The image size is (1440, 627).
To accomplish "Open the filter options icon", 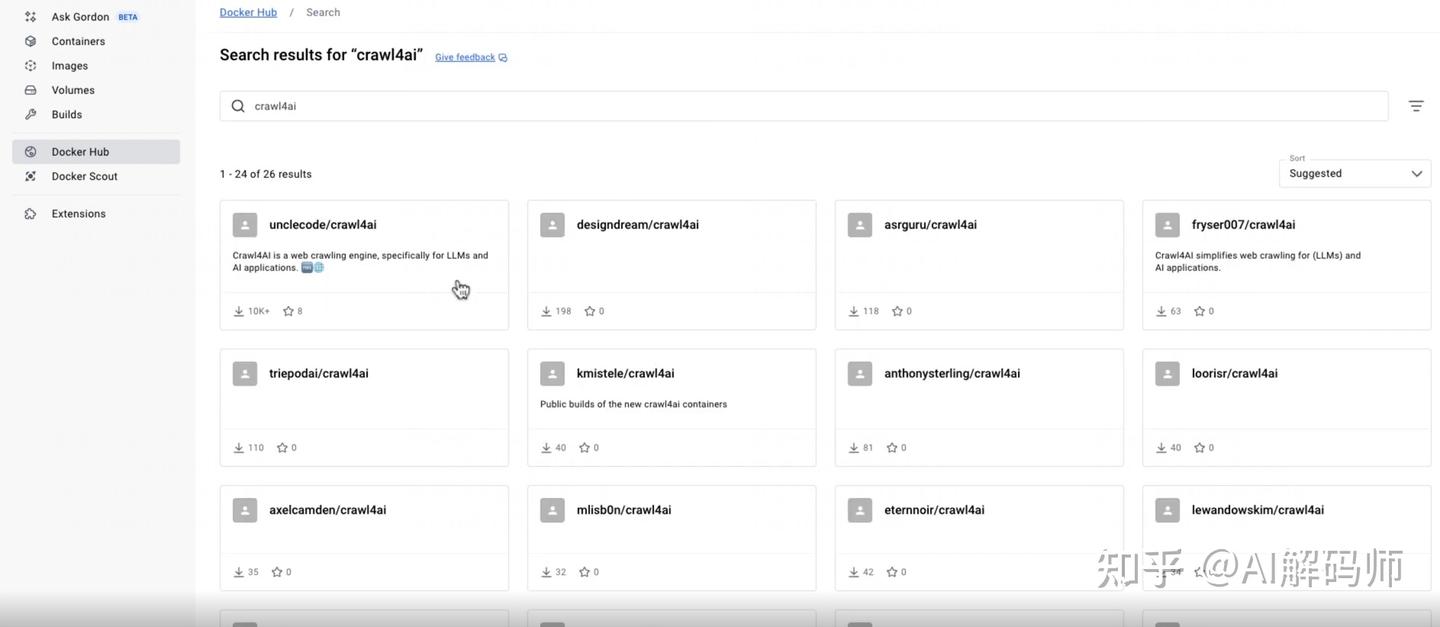I will point(1416,106).
